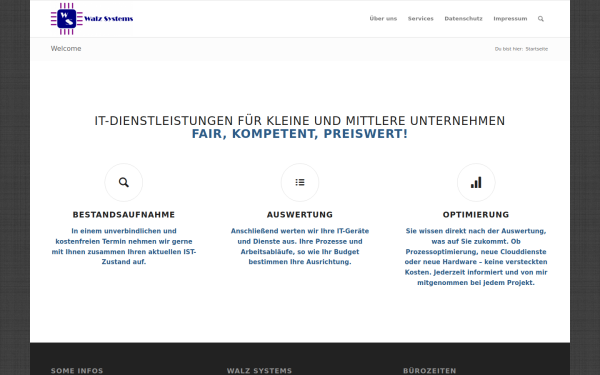The height and width of the screenshot is (375, 600).
Task: Click the Welcome page title
Action: [66, 49]
